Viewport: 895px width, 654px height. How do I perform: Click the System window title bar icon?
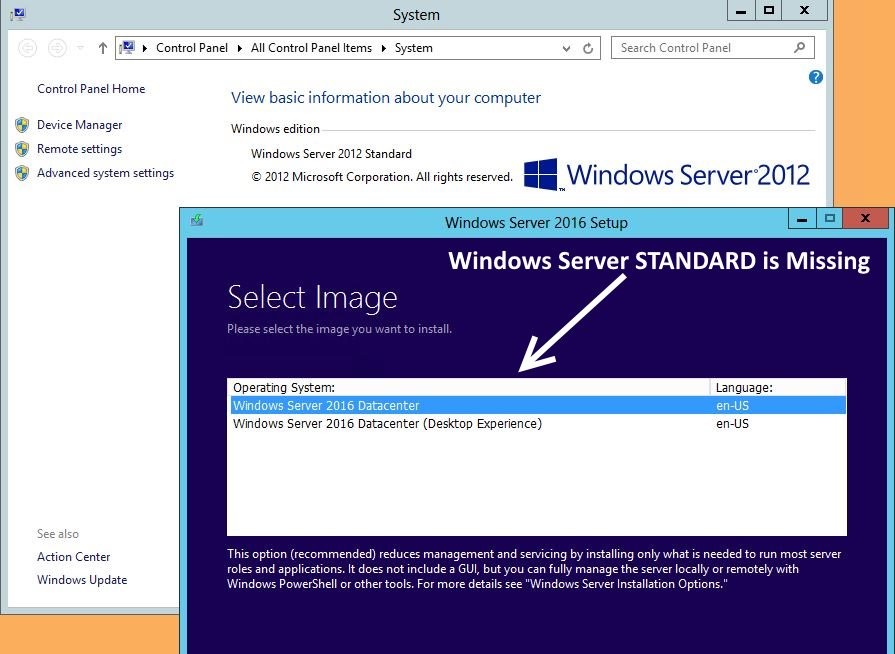click(18, 14)
